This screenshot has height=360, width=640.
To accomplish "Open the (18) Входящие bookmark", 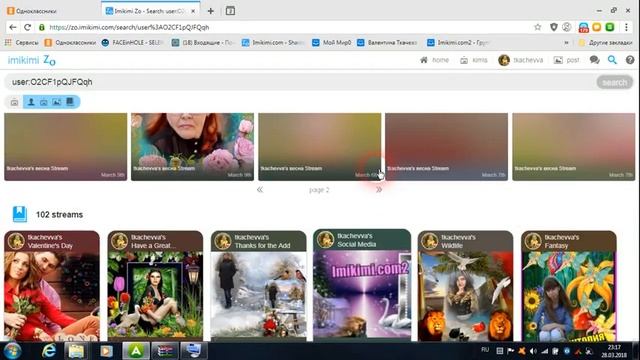I will (x=204, y=42).
